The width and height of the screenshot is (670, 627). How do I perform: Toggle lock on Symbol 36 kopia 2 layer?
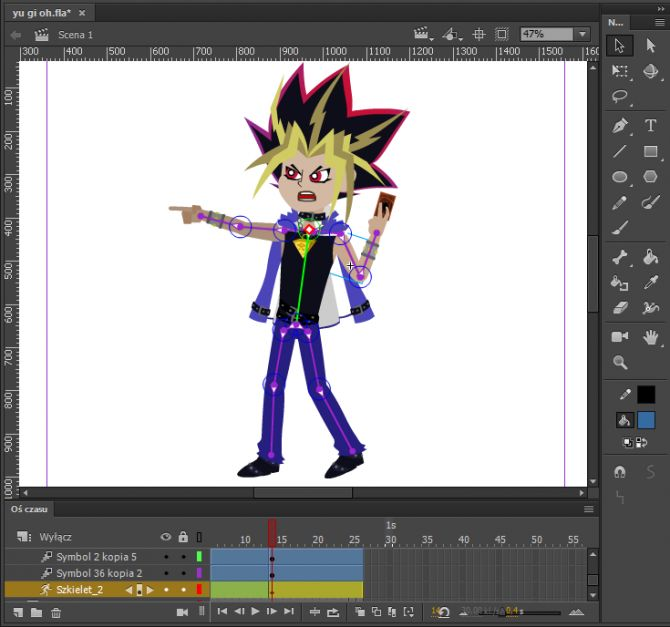click(x=183, y=573)
